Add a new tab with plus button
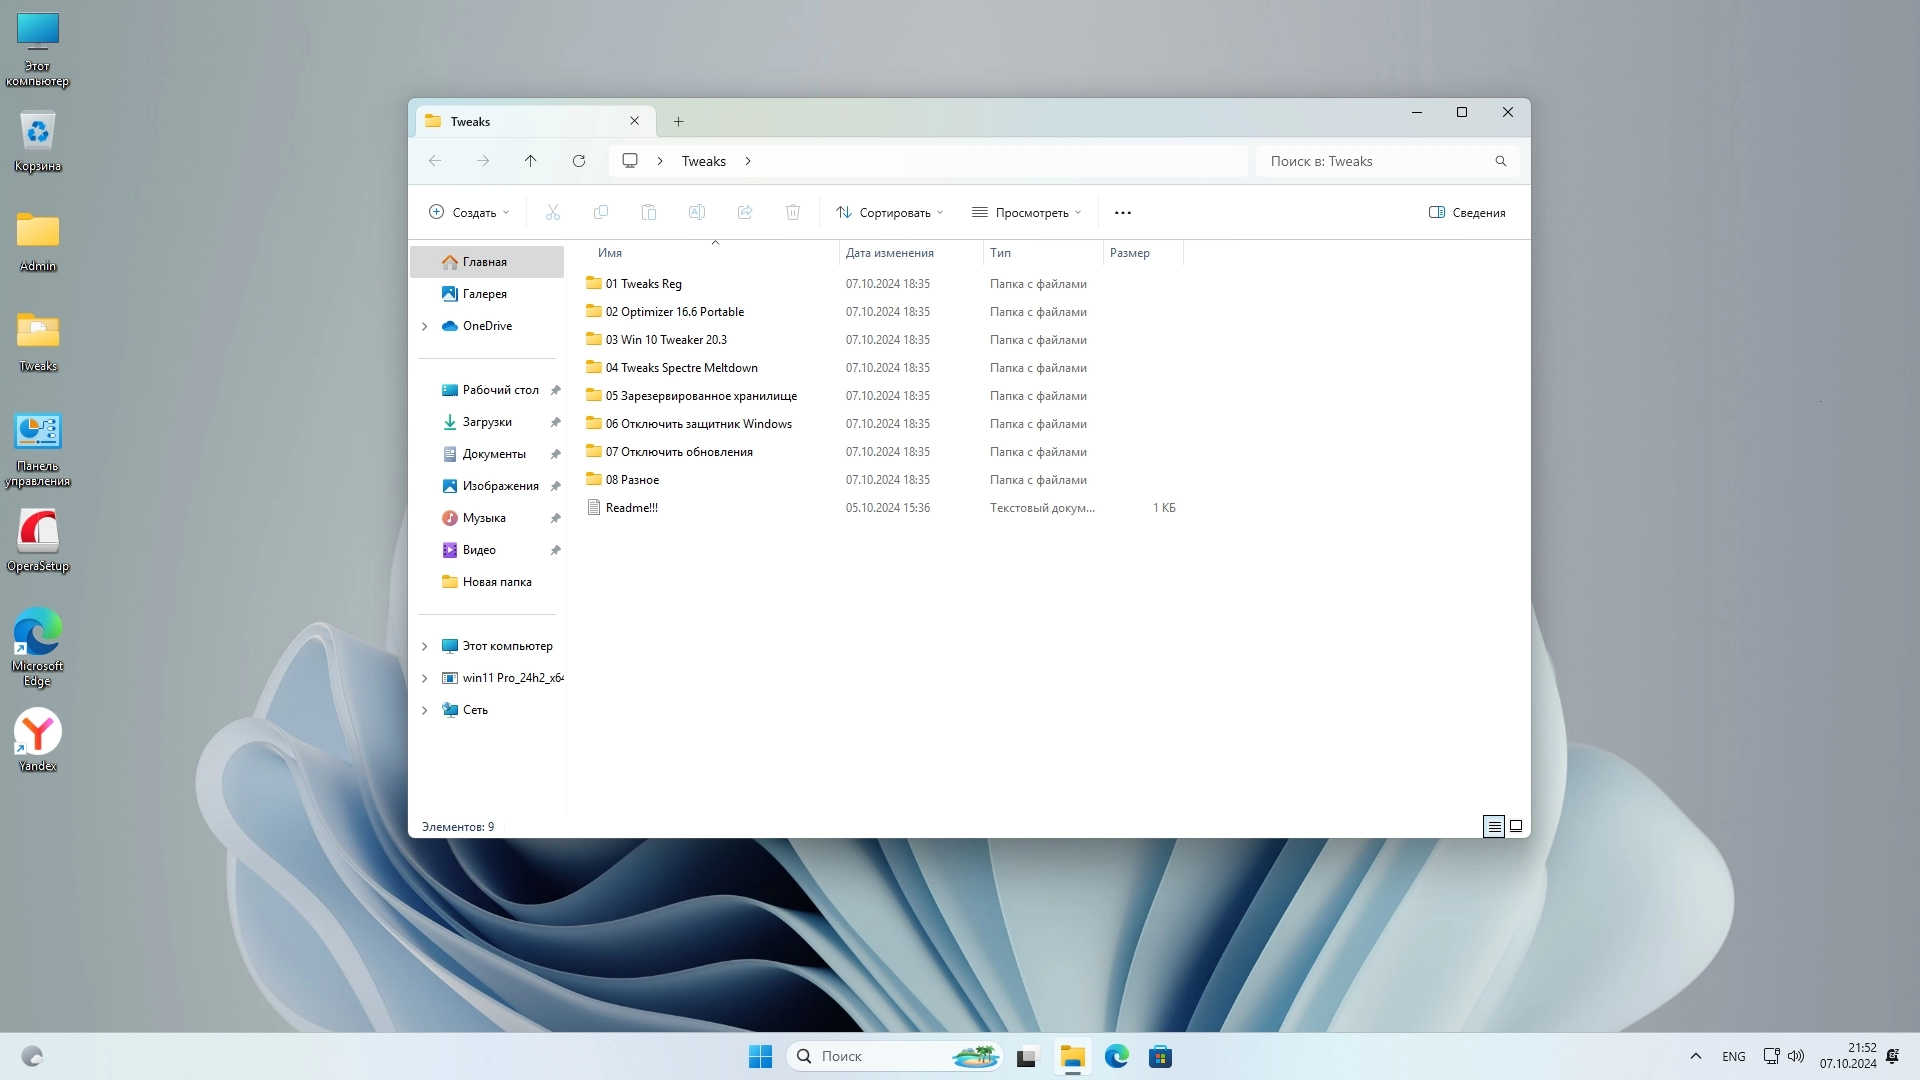Viewport: 1920px width, 1080px height. [678, 121]
